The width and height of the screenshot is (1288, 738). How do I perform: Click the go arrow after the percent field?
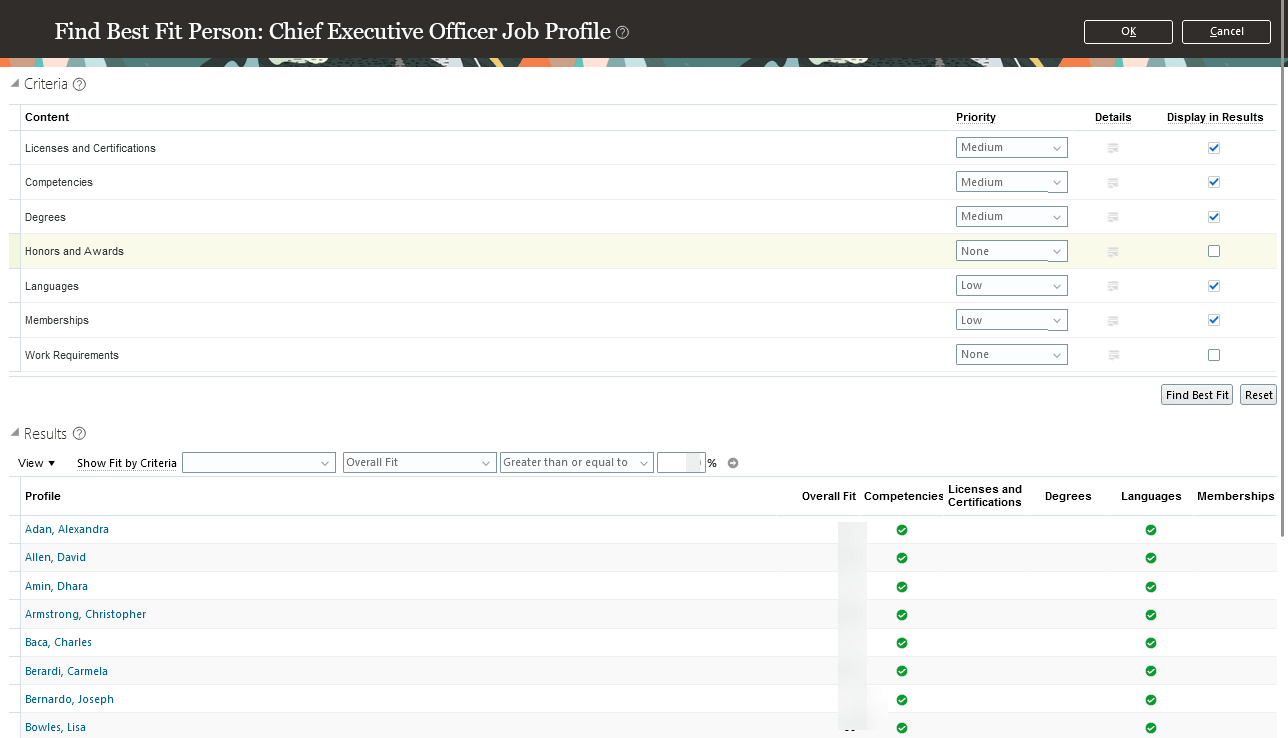pos(733,463)
